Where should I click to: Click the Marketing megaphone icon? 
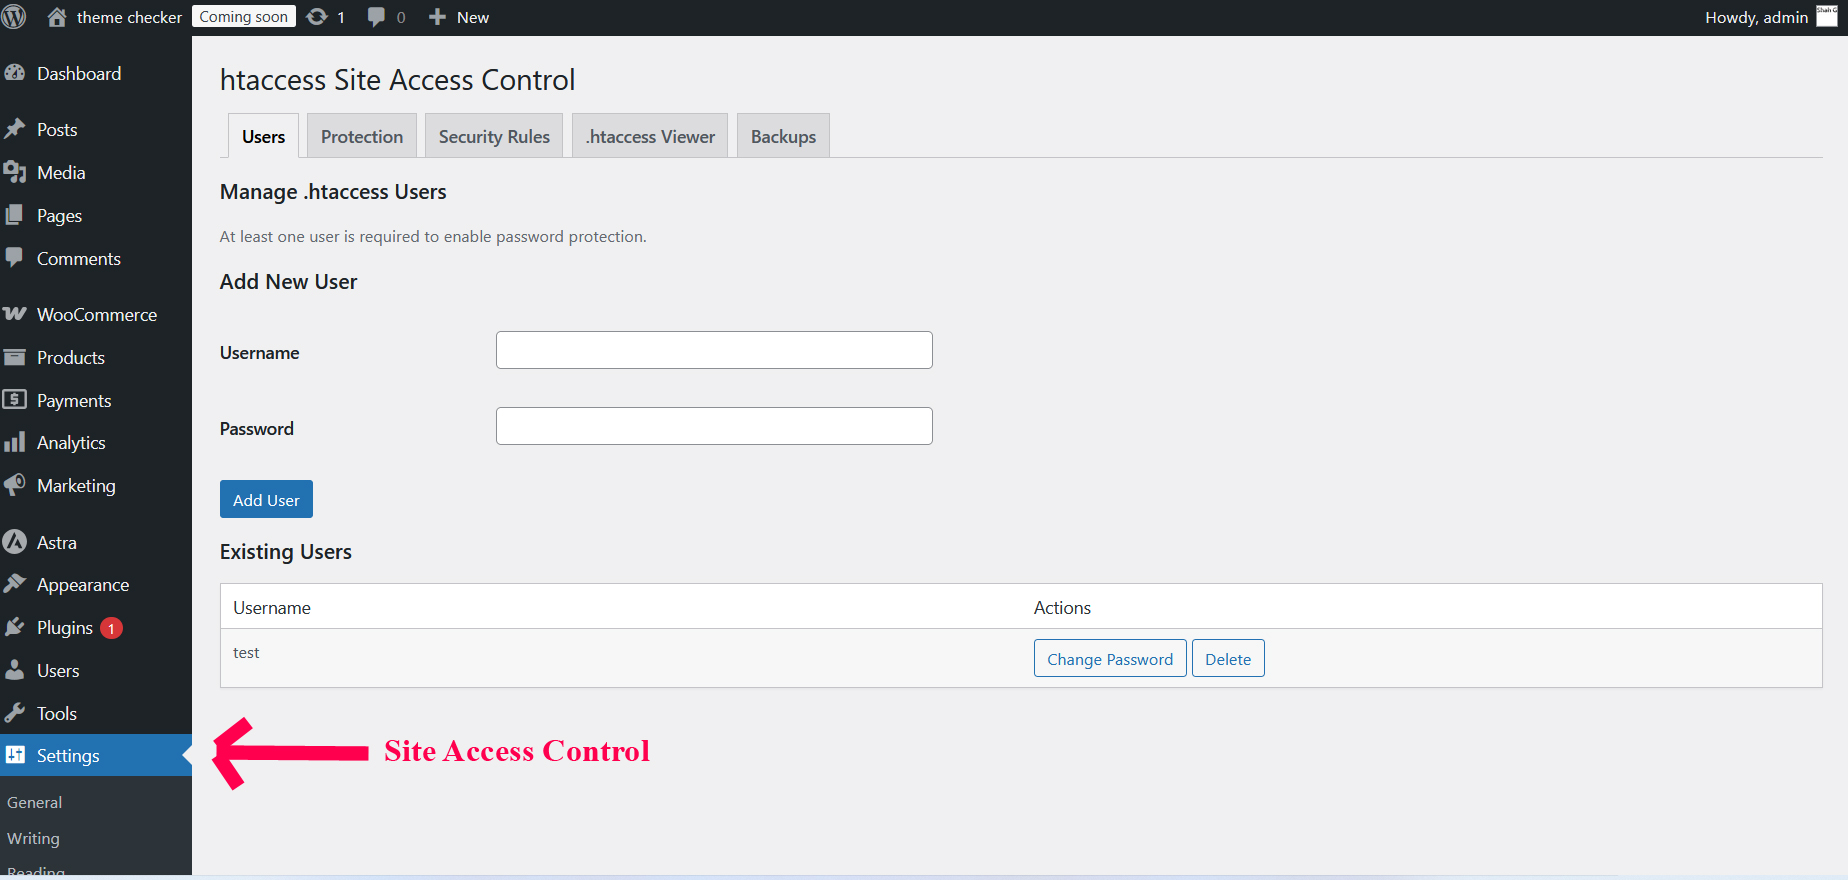[x=15, y=485]
